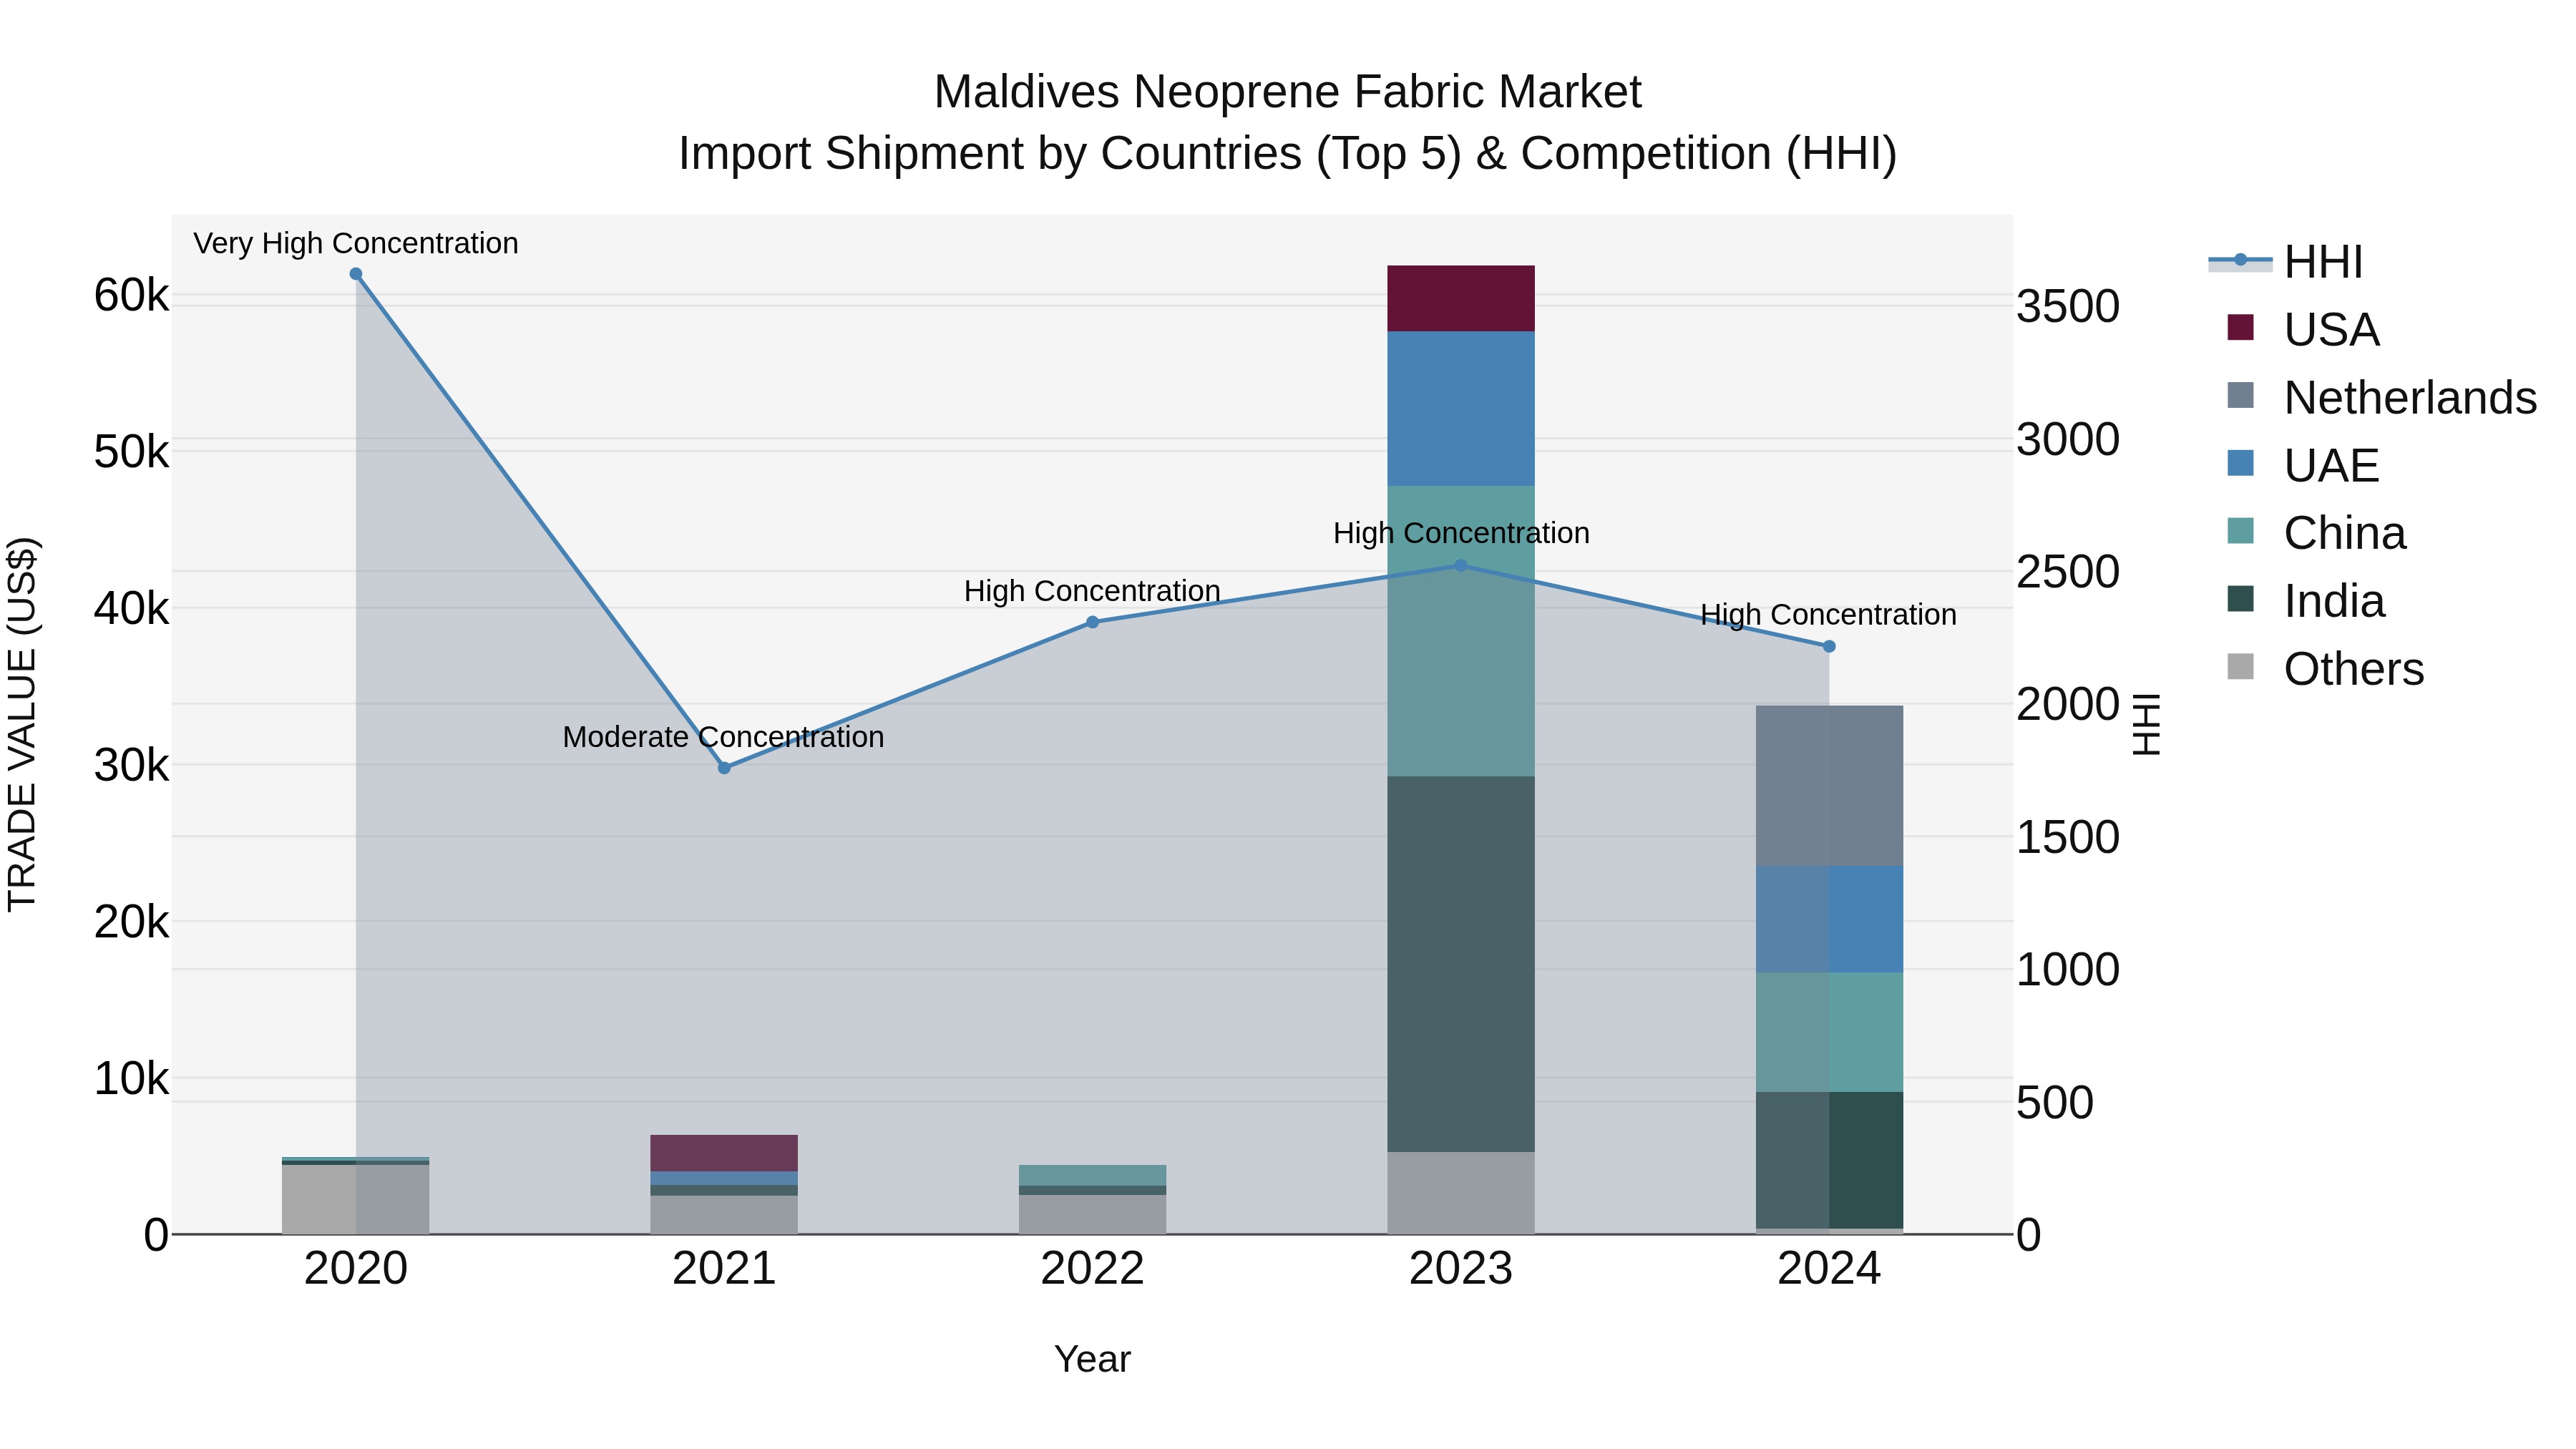Click the 'Moderate Concentration' annotation
2576x1449 pixels.
pos(723,737)
